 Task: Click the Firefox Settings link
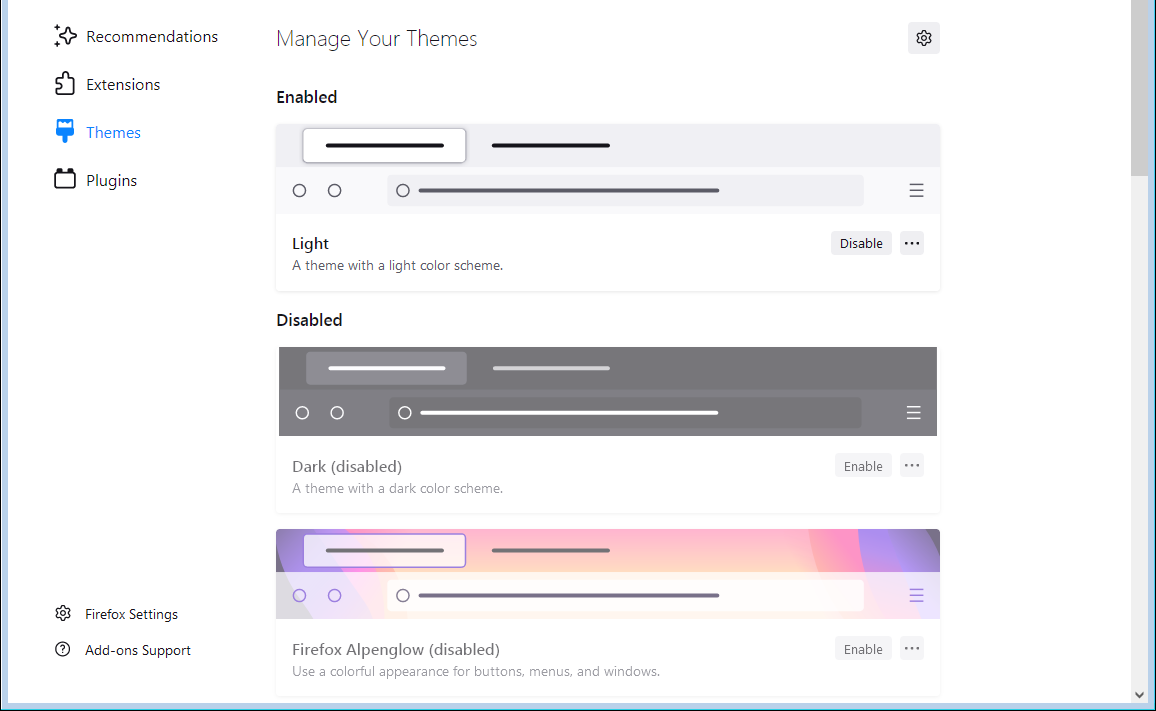131,613
